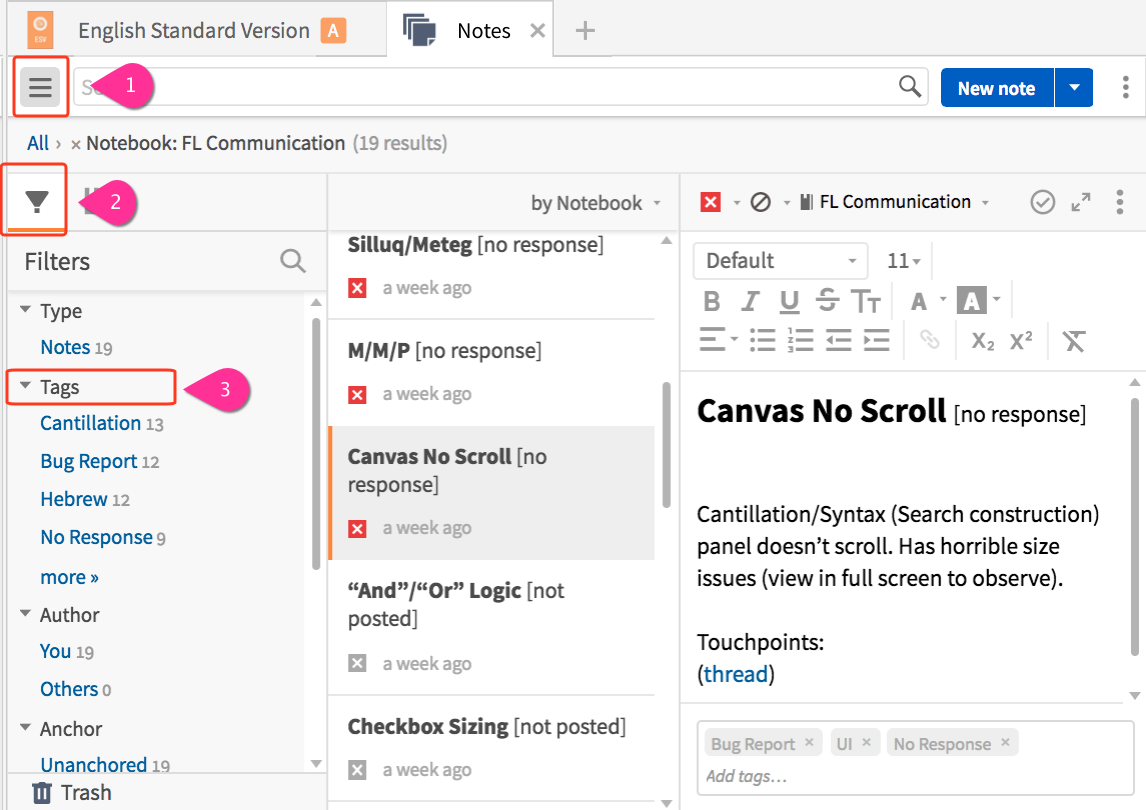Open the text alignment dropdown
1146x810 pixels.
pyautogui.click(x=718, y=339)
